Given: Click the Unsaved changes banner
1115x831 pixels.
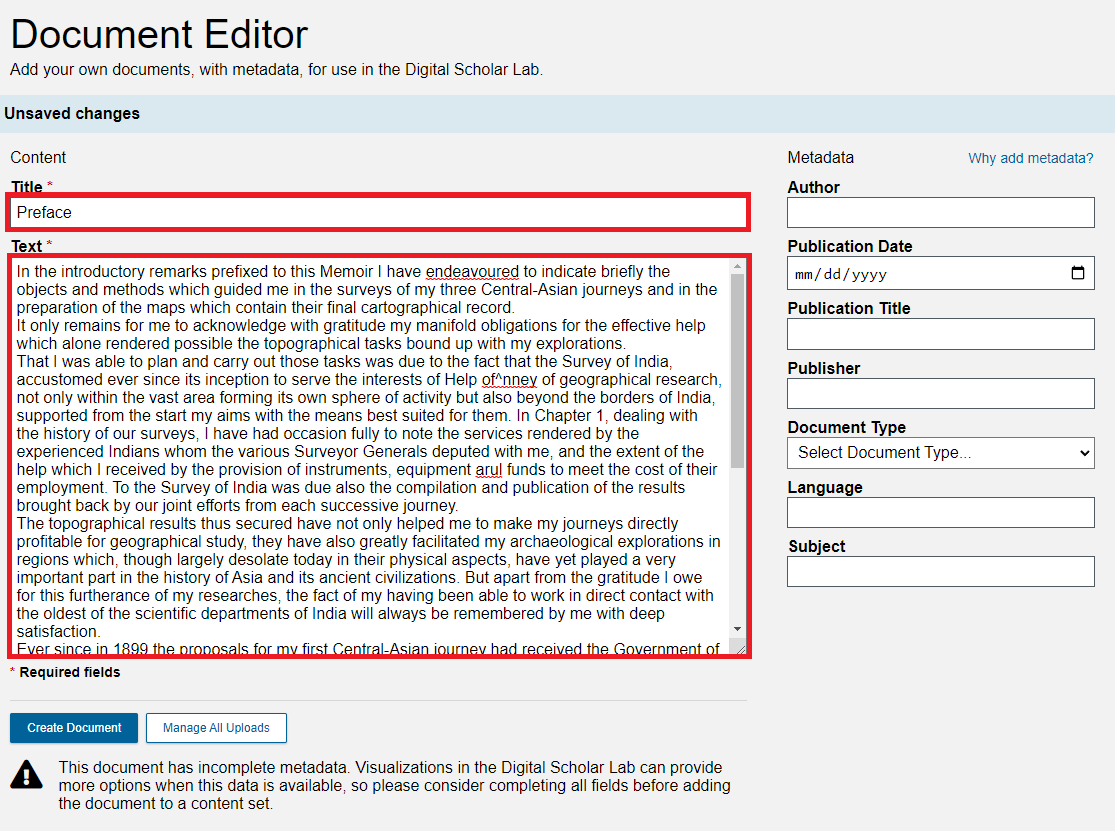Looking at the screenshot, I should point(72,113).
